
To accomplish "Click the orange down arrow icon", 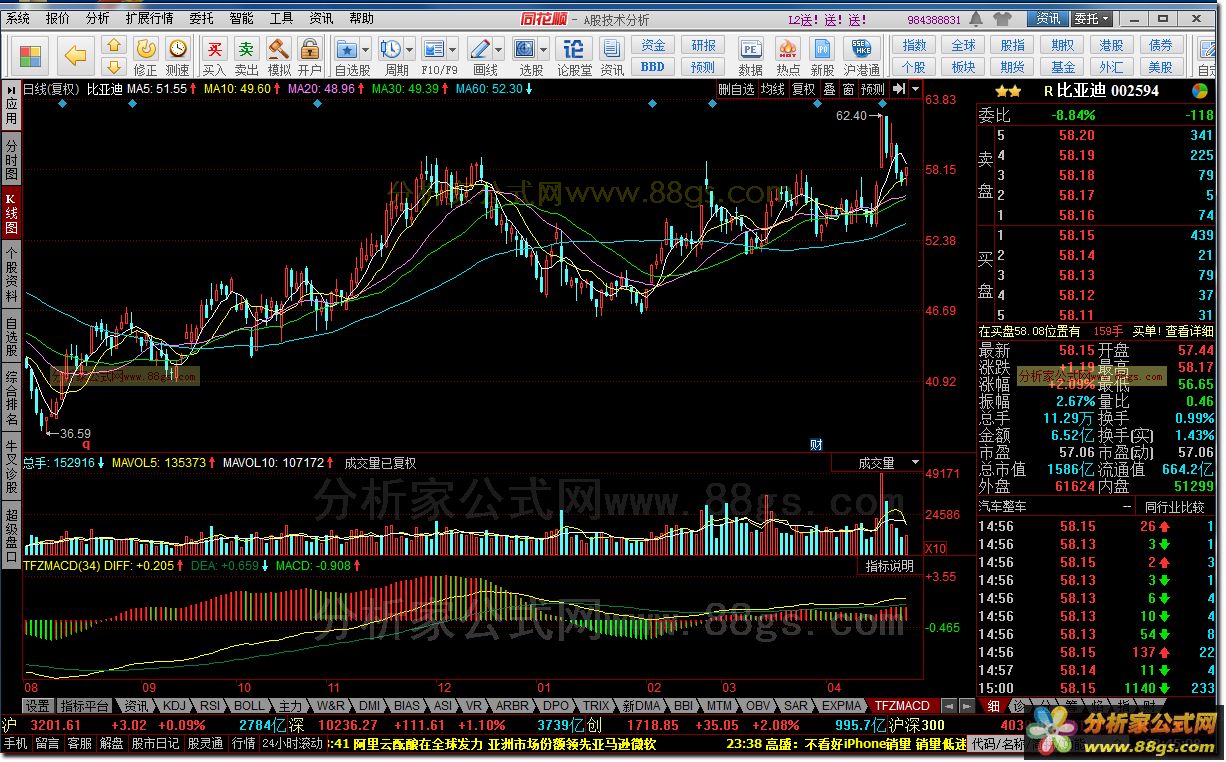I will pyautogui.click(x=114, y=67).
